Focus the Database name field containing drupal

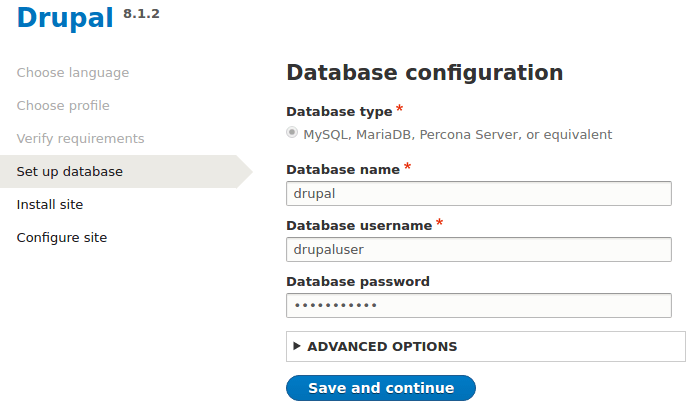478,193
